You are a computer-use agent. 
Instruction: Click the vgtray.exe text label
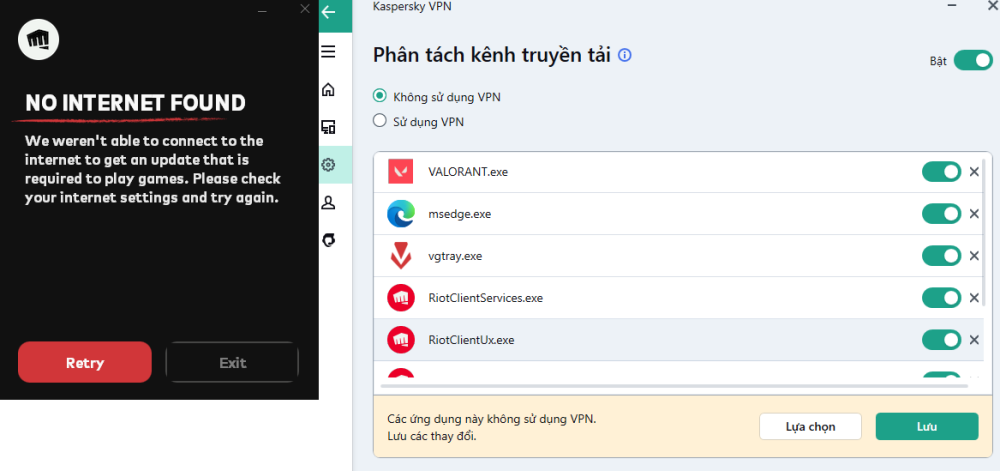pos(455,256)
